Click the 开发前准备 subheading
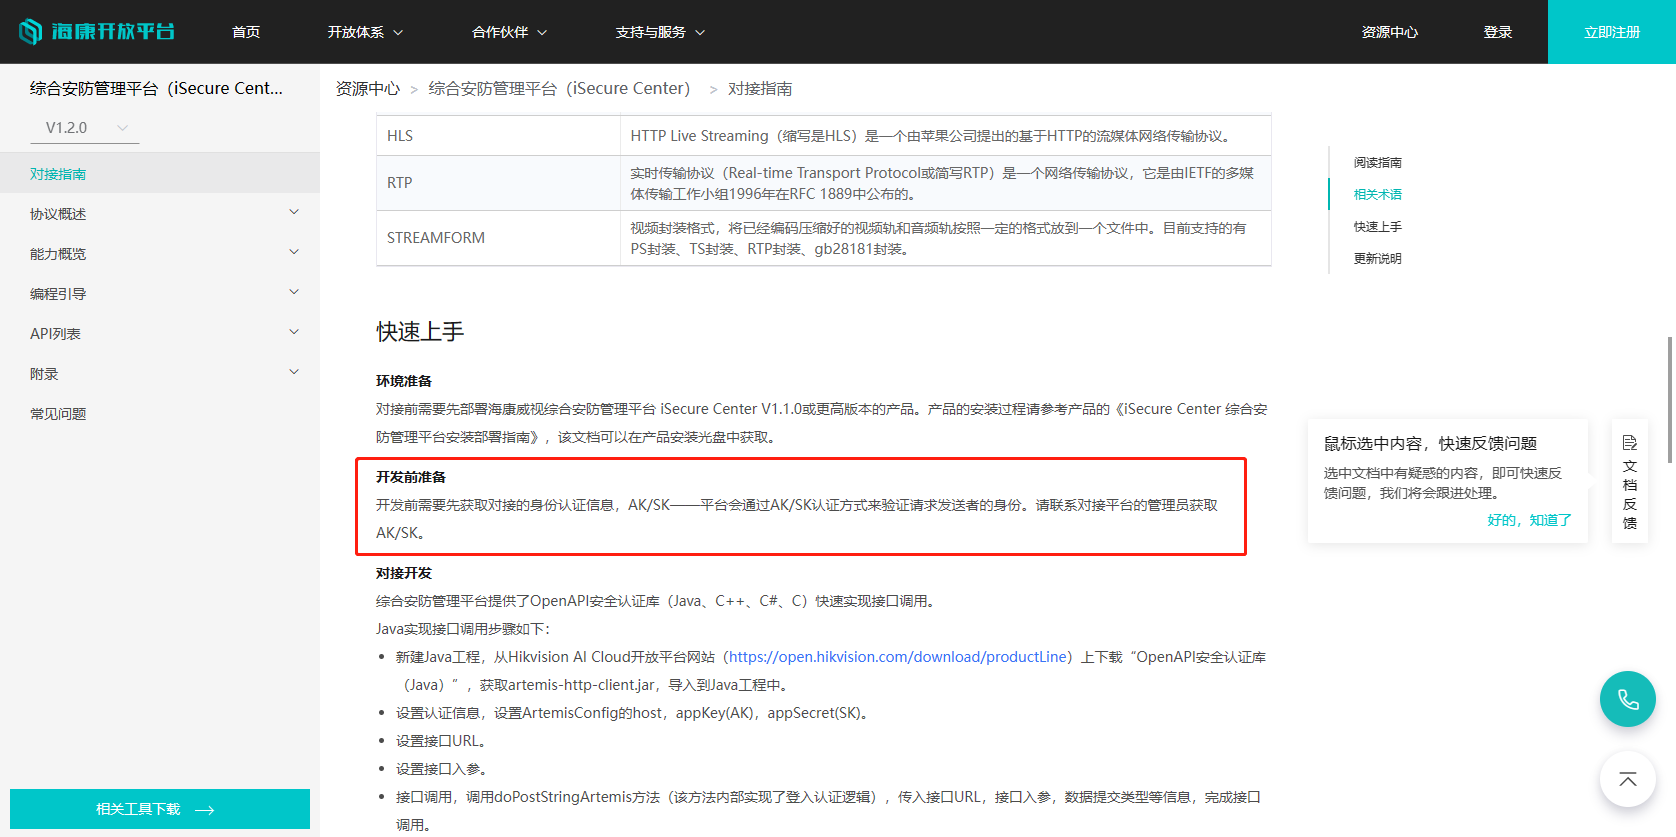 [411, 477]
